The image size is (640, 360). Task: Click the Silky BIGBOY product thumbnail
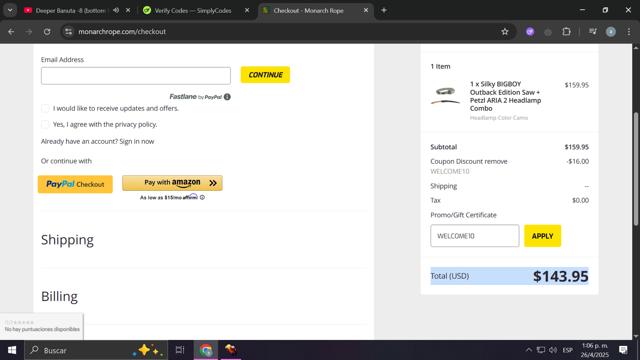[445, 96]
